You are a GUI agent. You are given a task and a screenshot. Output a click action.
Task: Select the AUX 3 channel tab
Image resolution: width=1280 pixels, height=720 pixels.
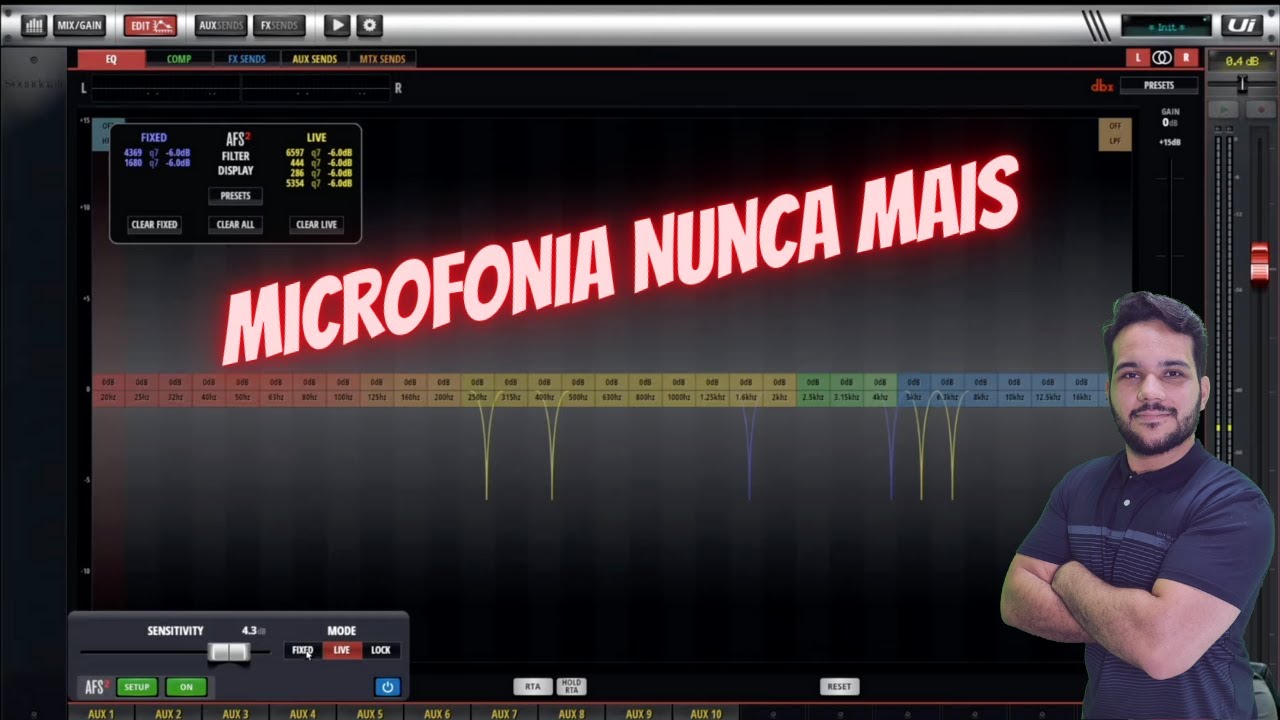click(235, 713)
